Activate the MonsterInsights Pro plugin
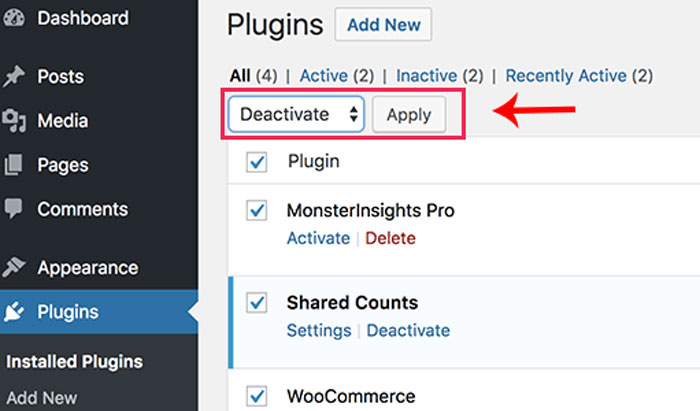 [x=318, y=238]
